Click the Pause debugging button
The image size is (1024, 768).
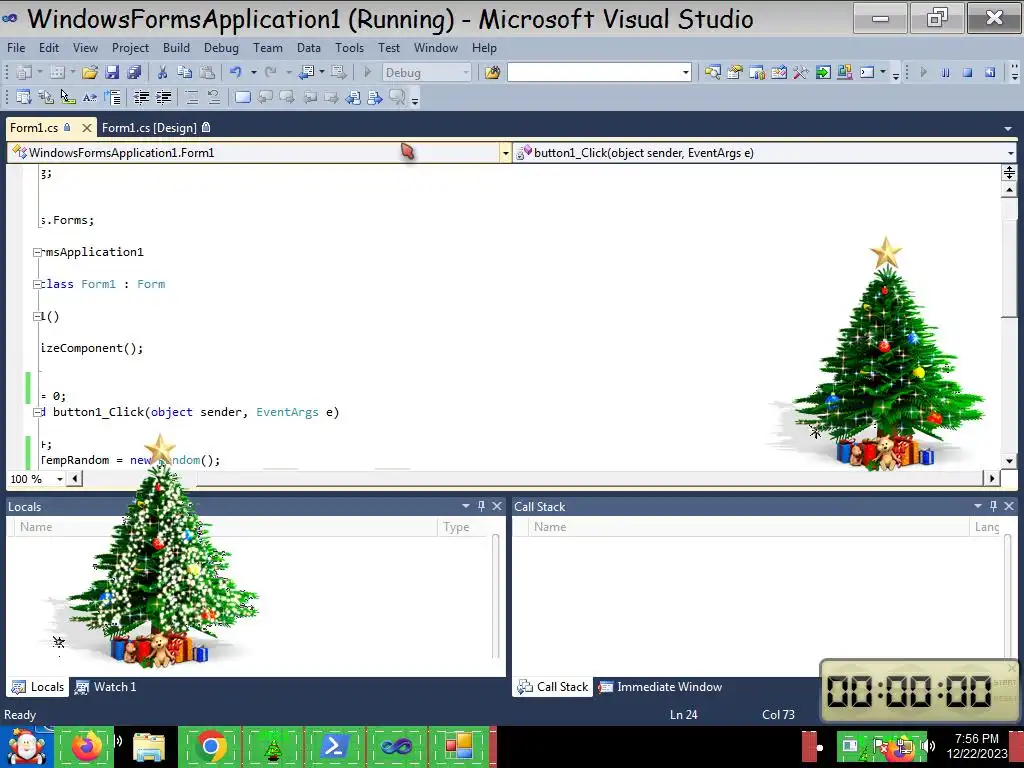point(945,72)
